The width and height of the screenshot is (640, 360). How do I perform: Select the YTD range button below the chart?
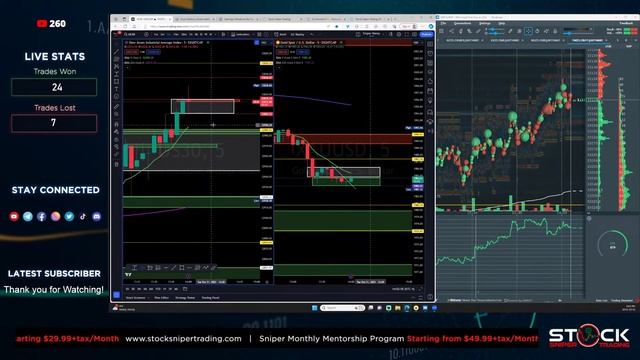(x=158, y=289)
